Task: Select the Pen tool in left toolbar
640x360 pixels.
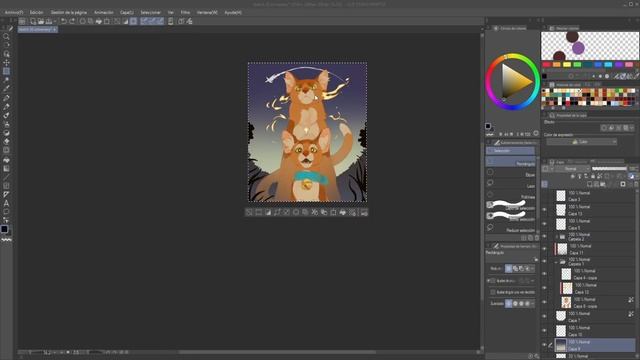Action: pyautogui.click(x=6, y=98)
